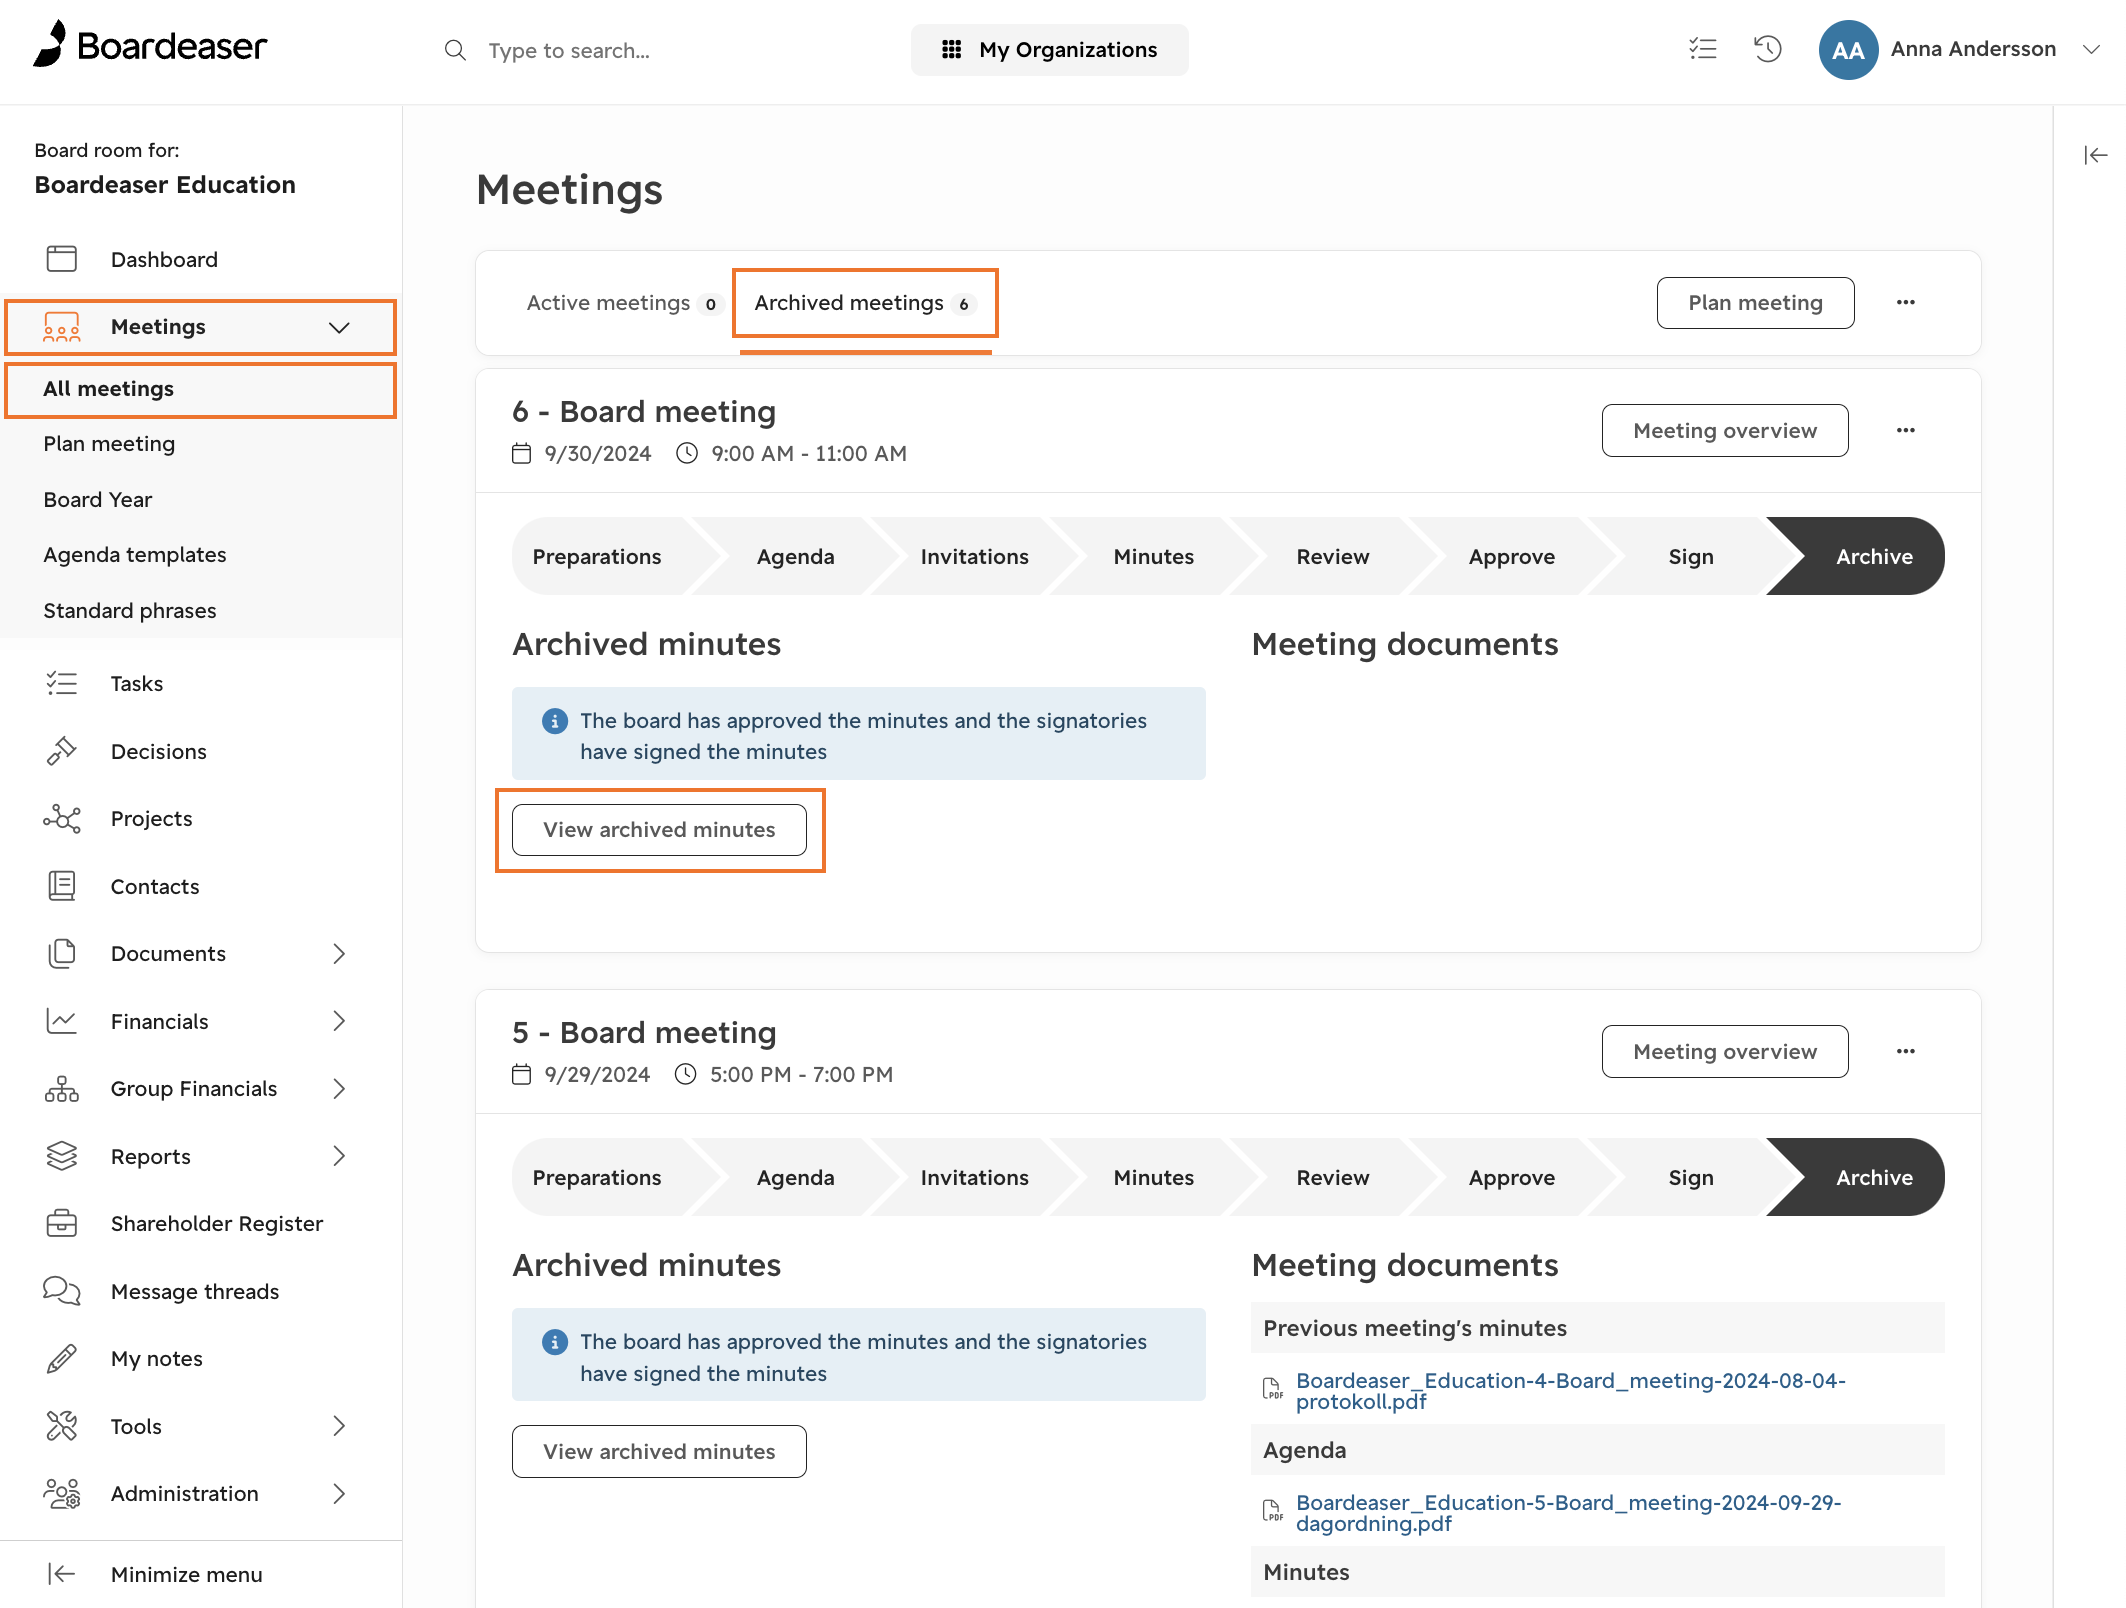Image resolution: width=2126 pixels, height=1608 pixels.
Task: Click the Shareholder Register briefcase icon
Action: pyautogui.click(x=62, y=1224)
